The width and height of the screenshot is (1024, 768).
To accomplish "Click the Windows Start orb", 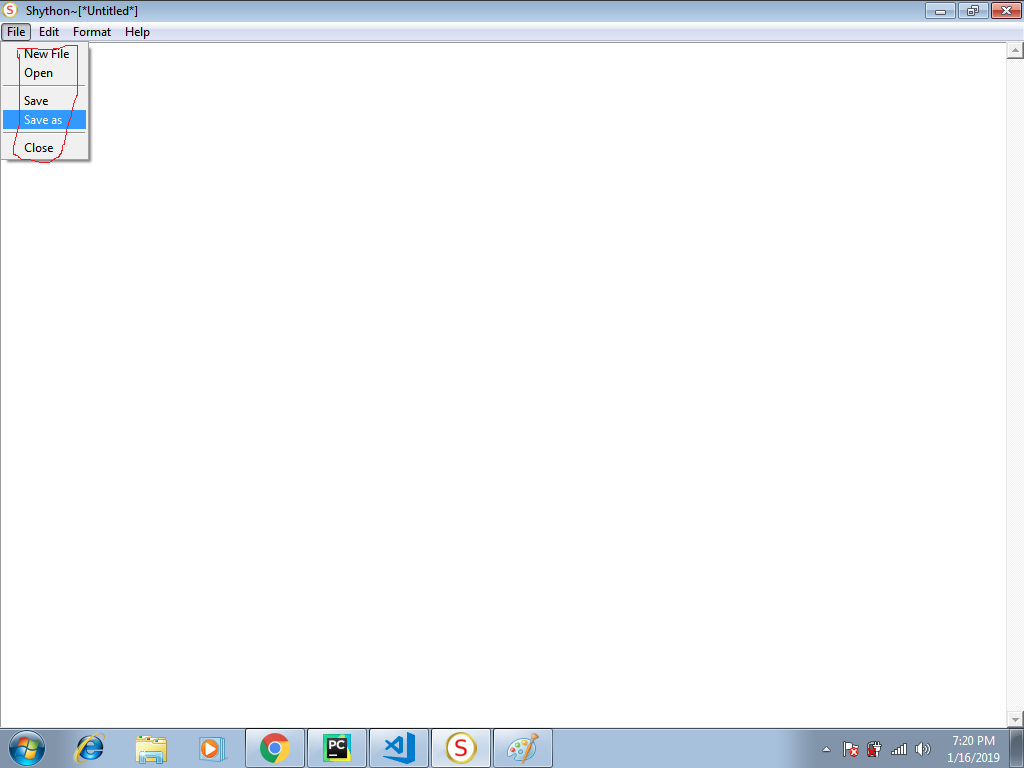I will point(27,748).
